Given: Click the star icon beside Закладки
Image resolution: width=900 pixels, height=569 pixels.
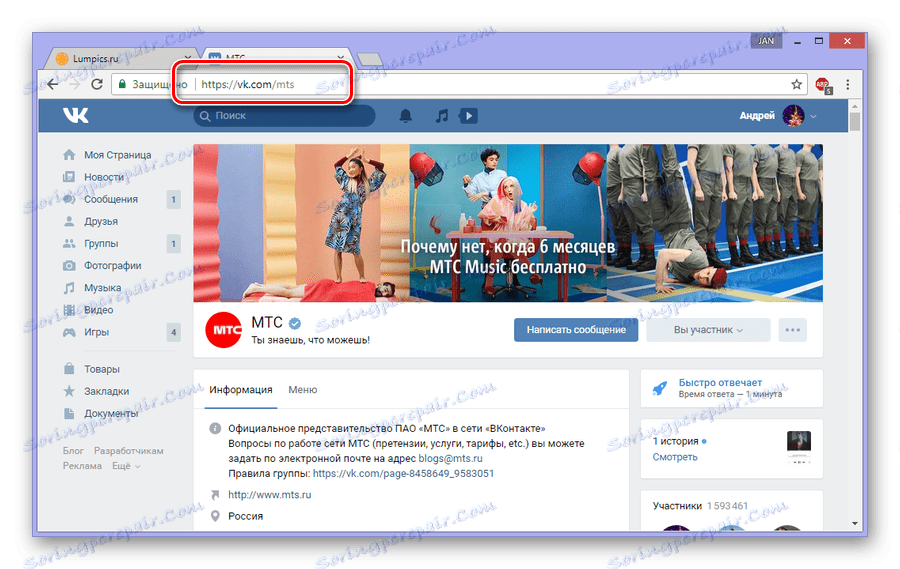Looking at the screenshot, I should coord(69,391).
